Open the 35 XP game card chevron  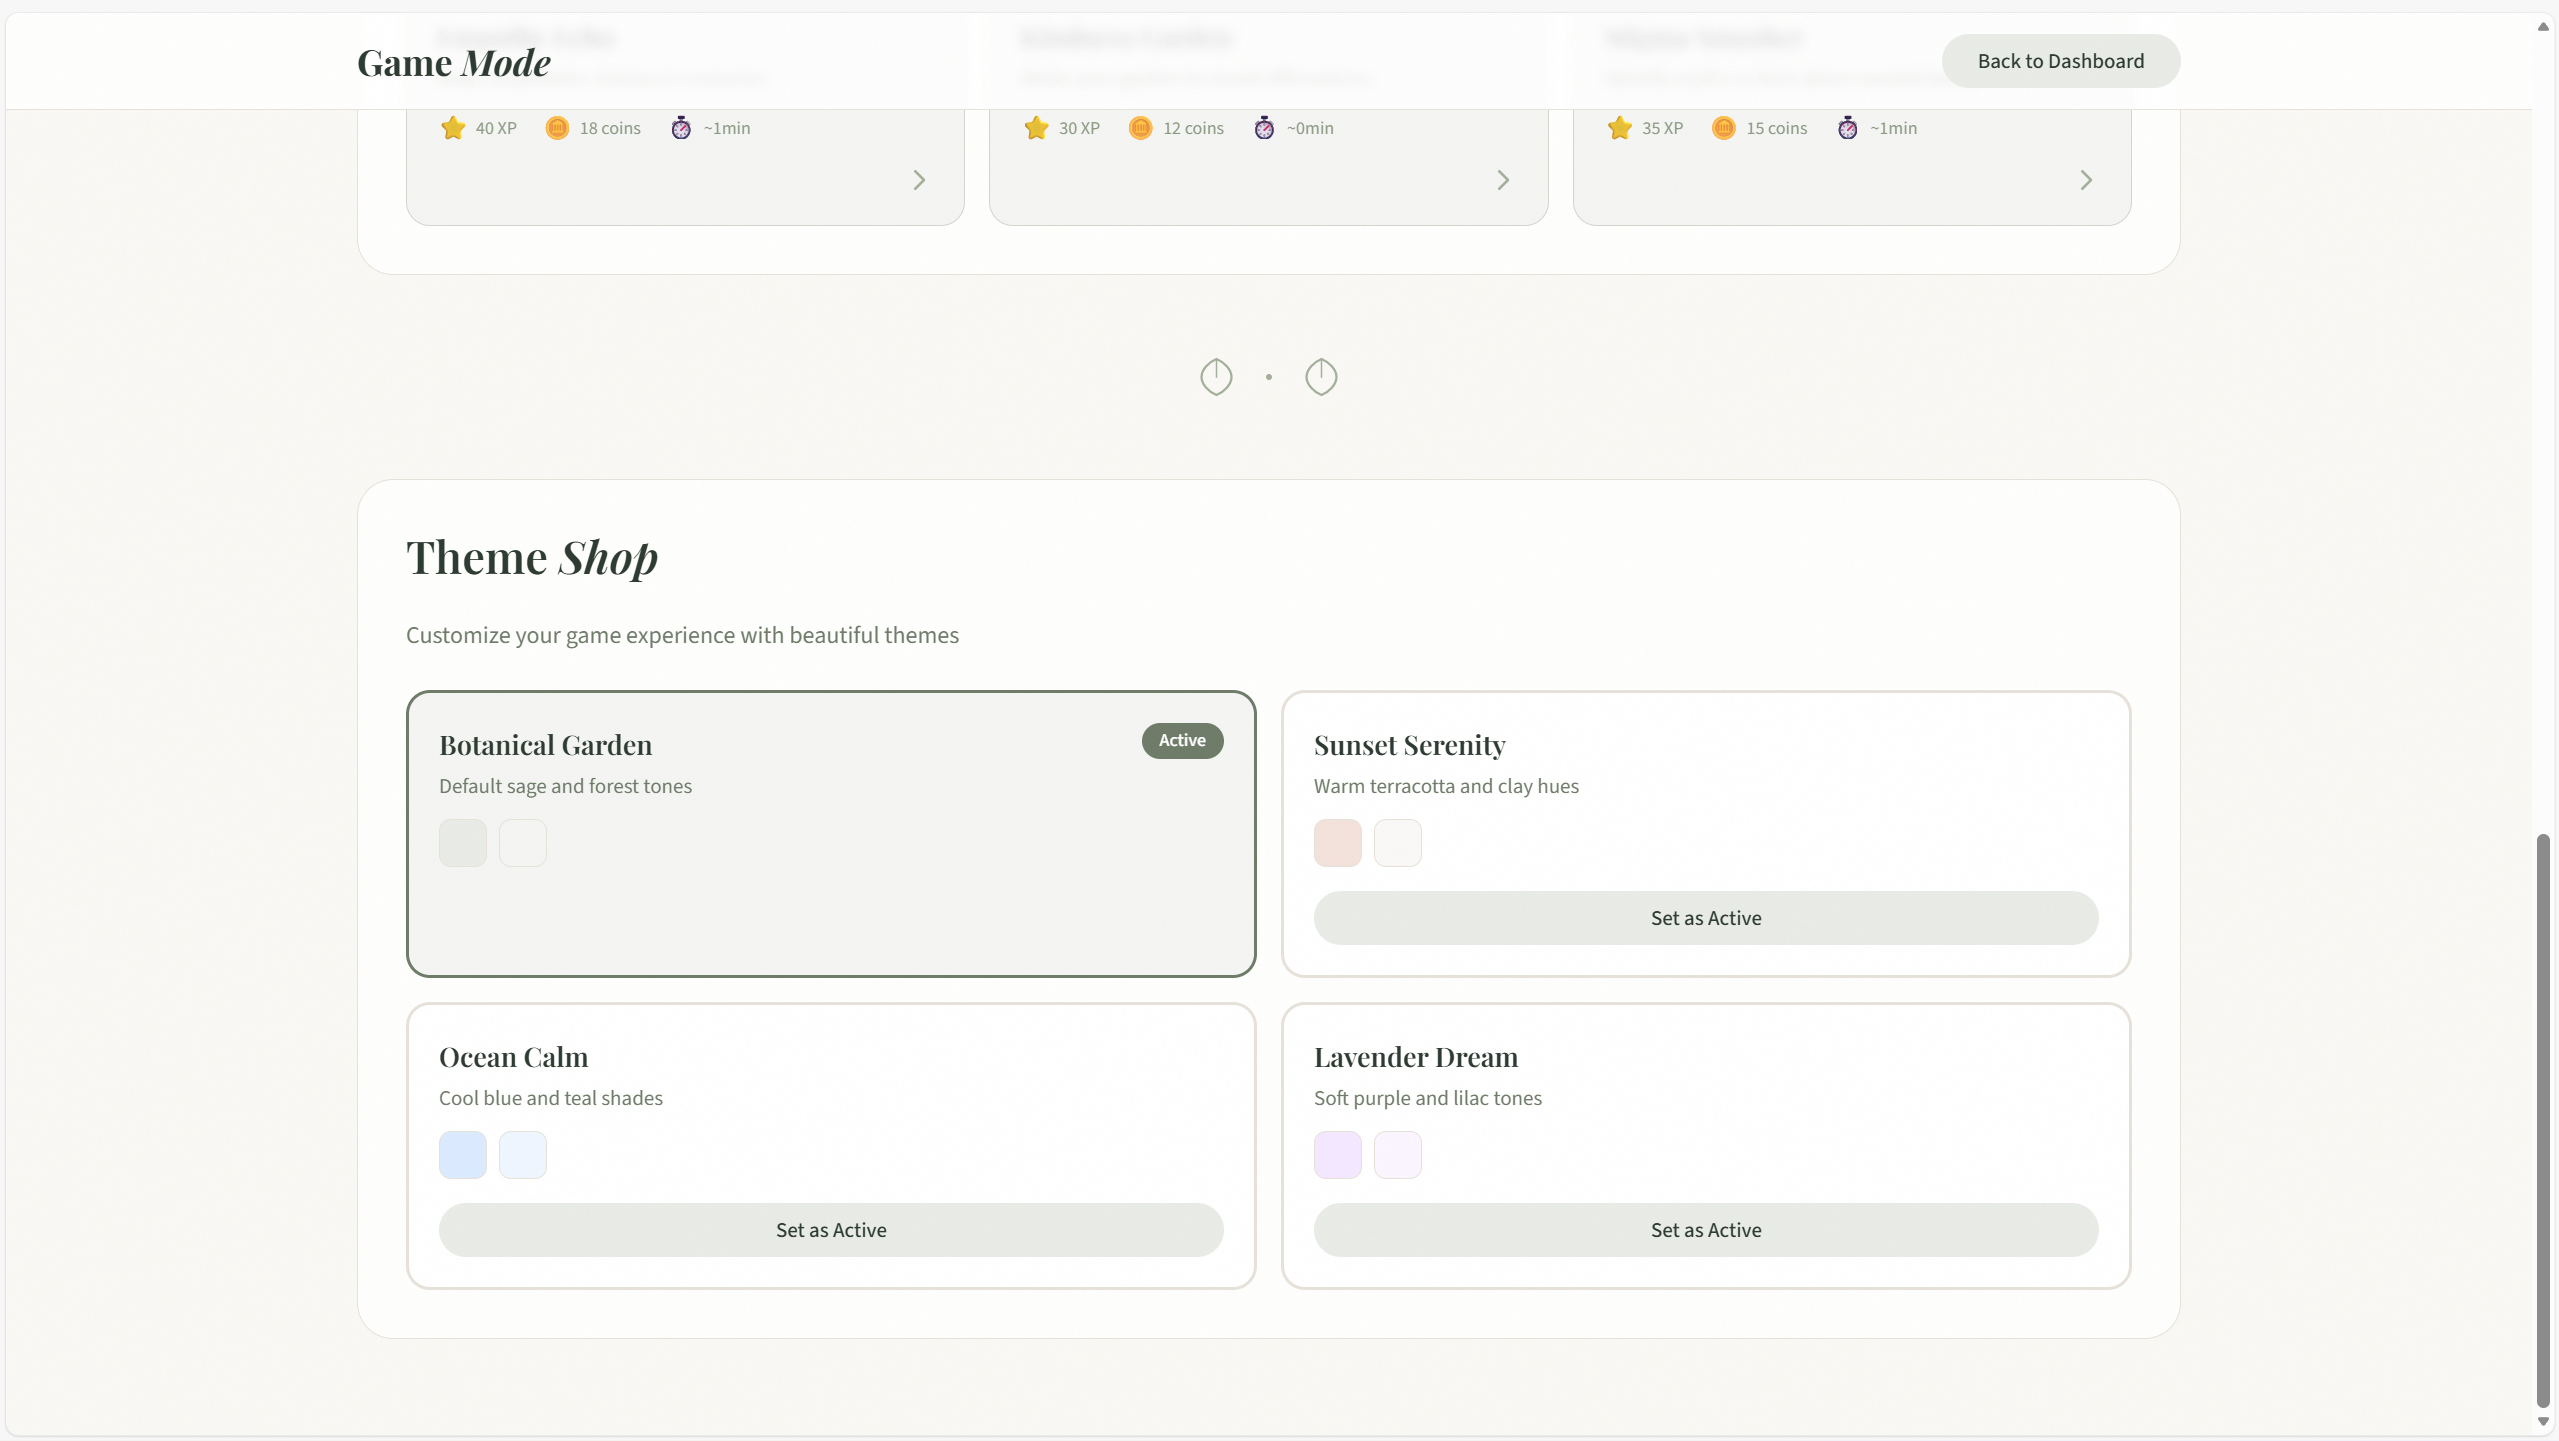(x=2085, y=180)
